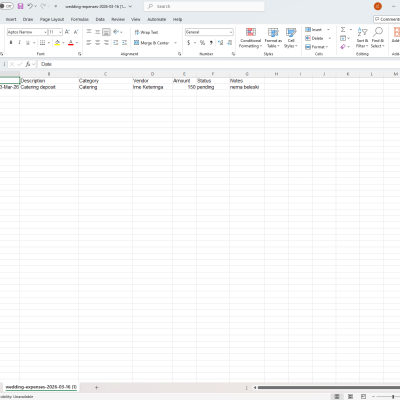The image size is (400, 400).
Task: Open Conditional Formatting menu
Action: [x=251, y=38]
